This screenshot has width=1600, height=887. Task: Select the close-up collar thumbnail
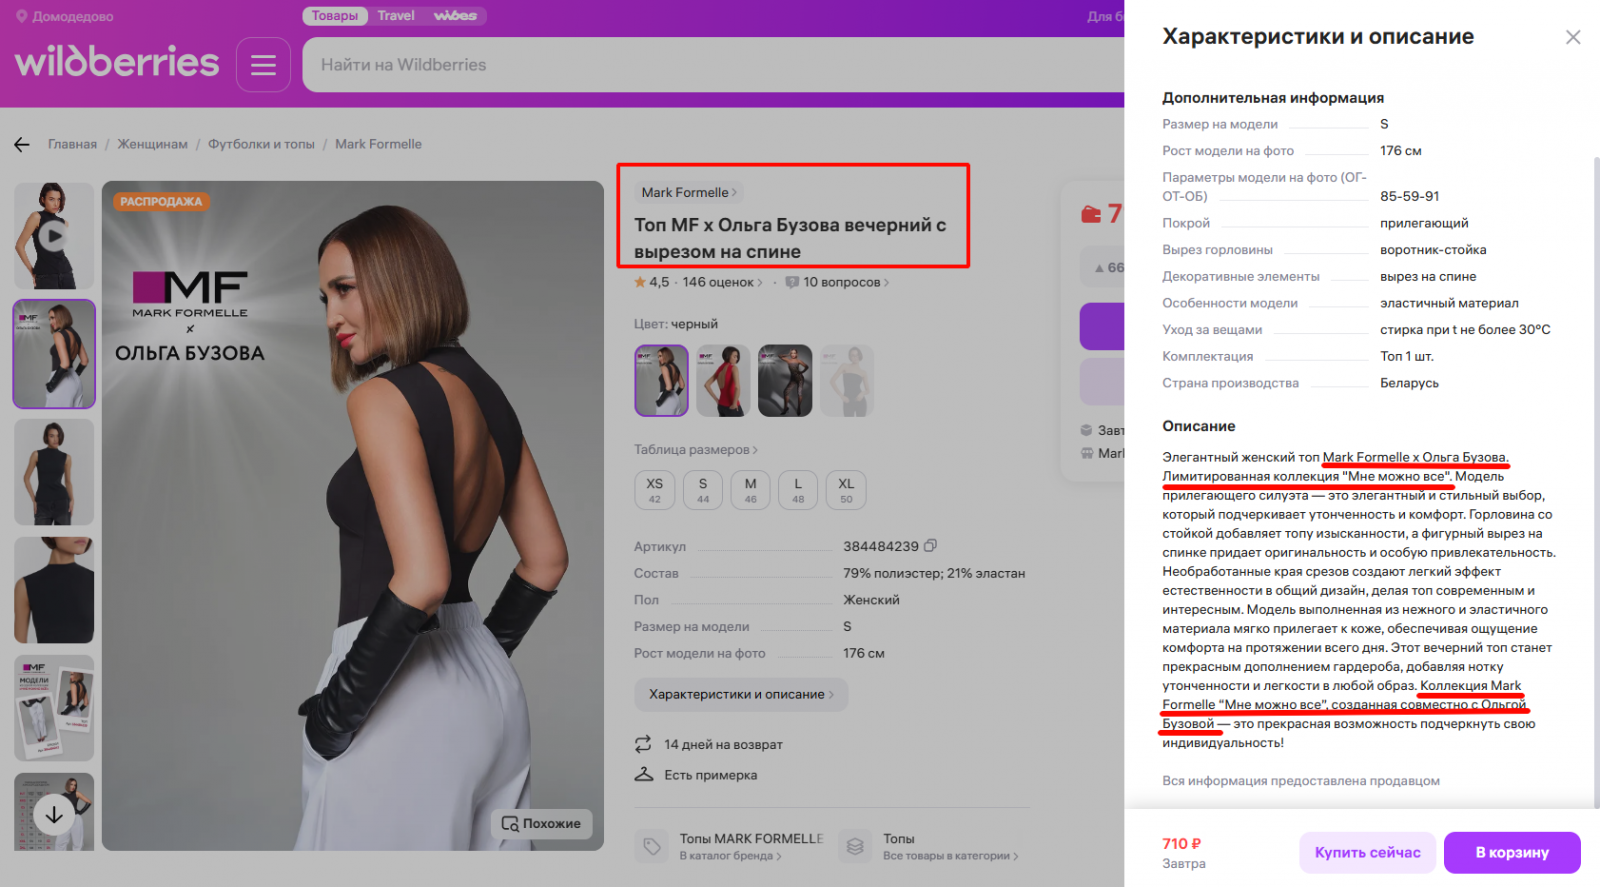click(54, 590)
